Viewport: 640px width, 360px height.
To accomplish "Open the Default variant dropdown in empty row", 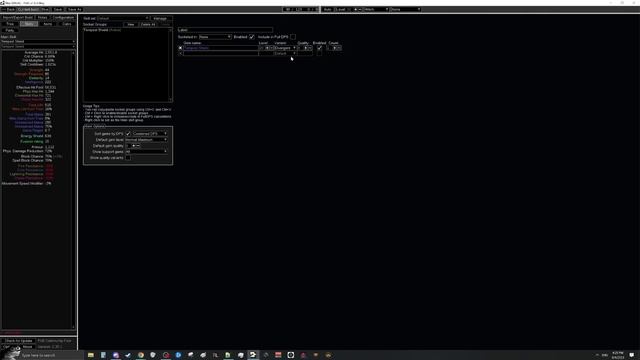I will (x=285, y=53).
